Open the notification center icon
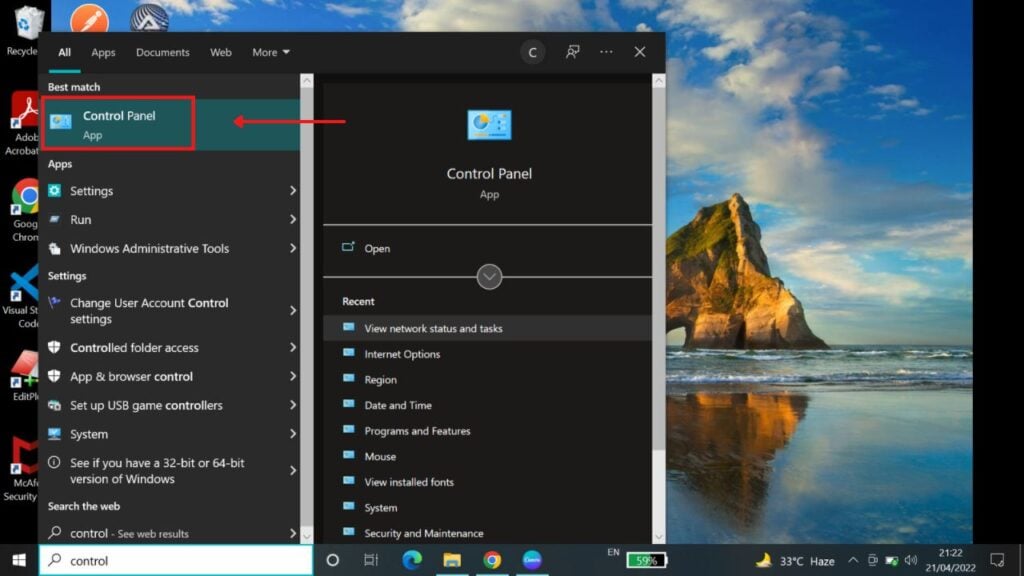The width and height of the screenshot is (1024, 576). coord(997,560)
